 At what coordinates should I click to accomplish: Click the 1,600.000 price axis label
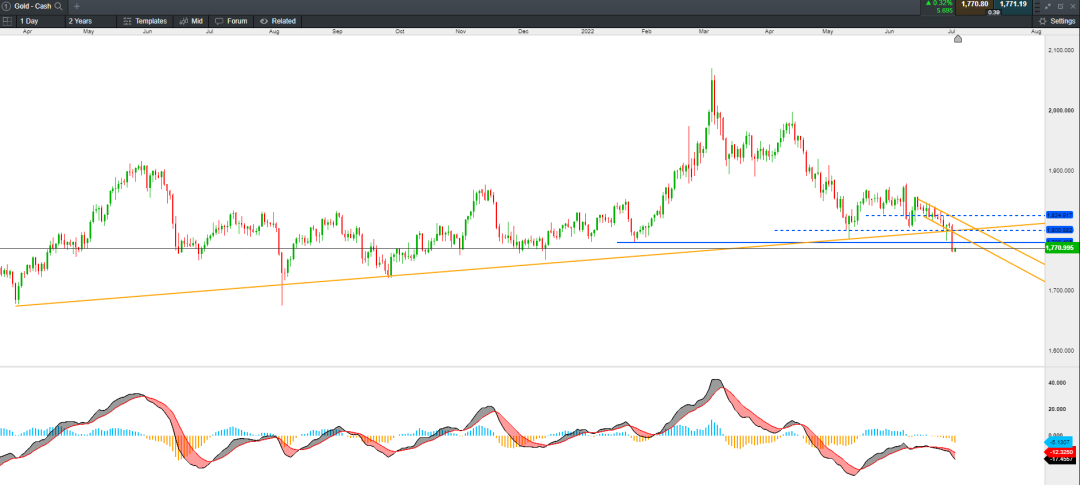1060,351
